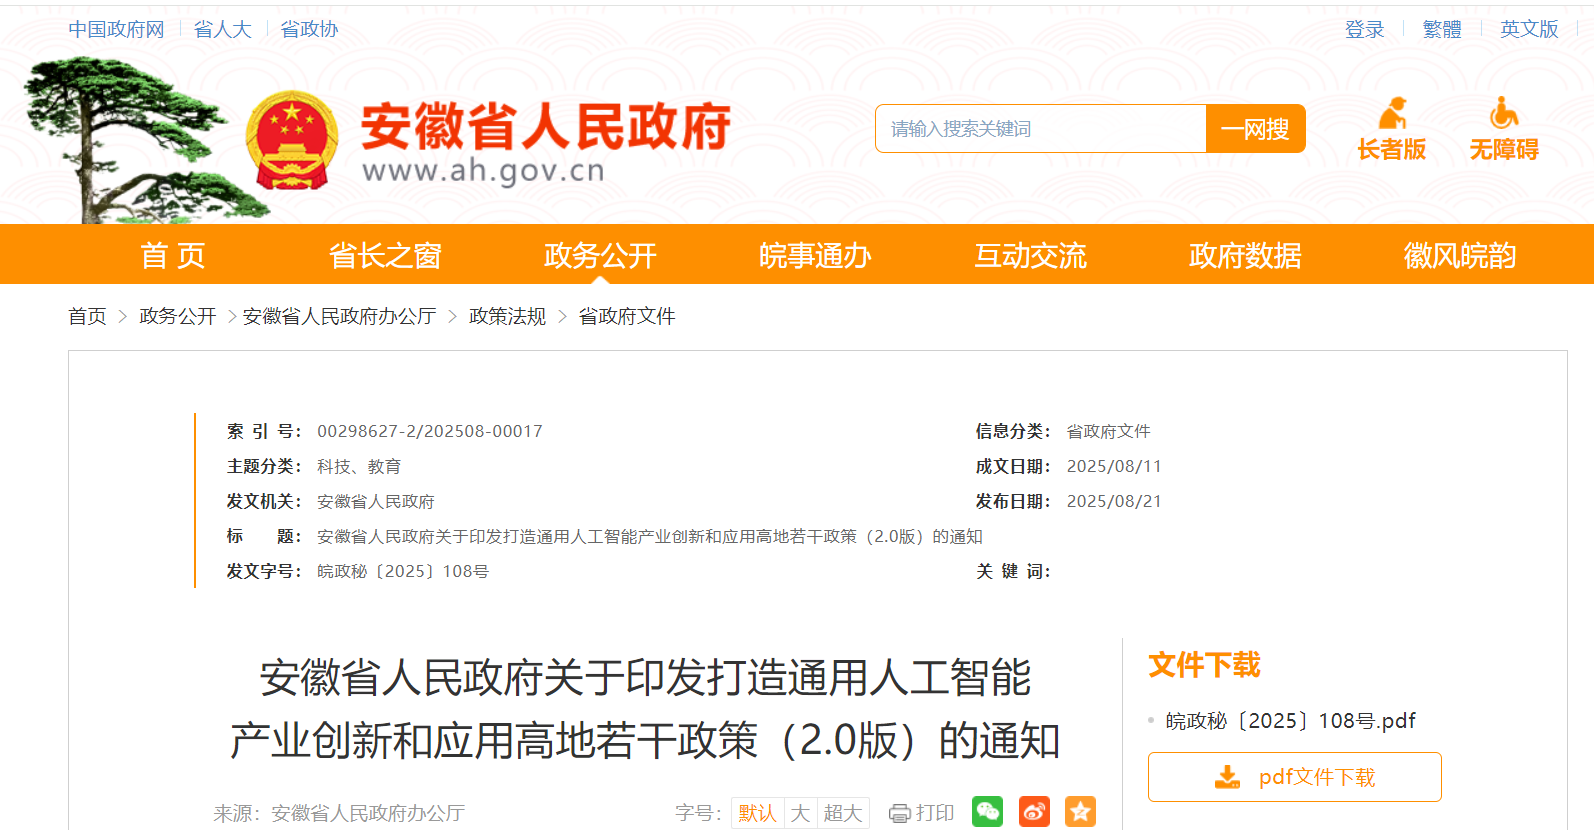This screenshot has height=830, width=1594.
Task: Click the www.ah.gov.cn site address
Action: tap(483, 171)
